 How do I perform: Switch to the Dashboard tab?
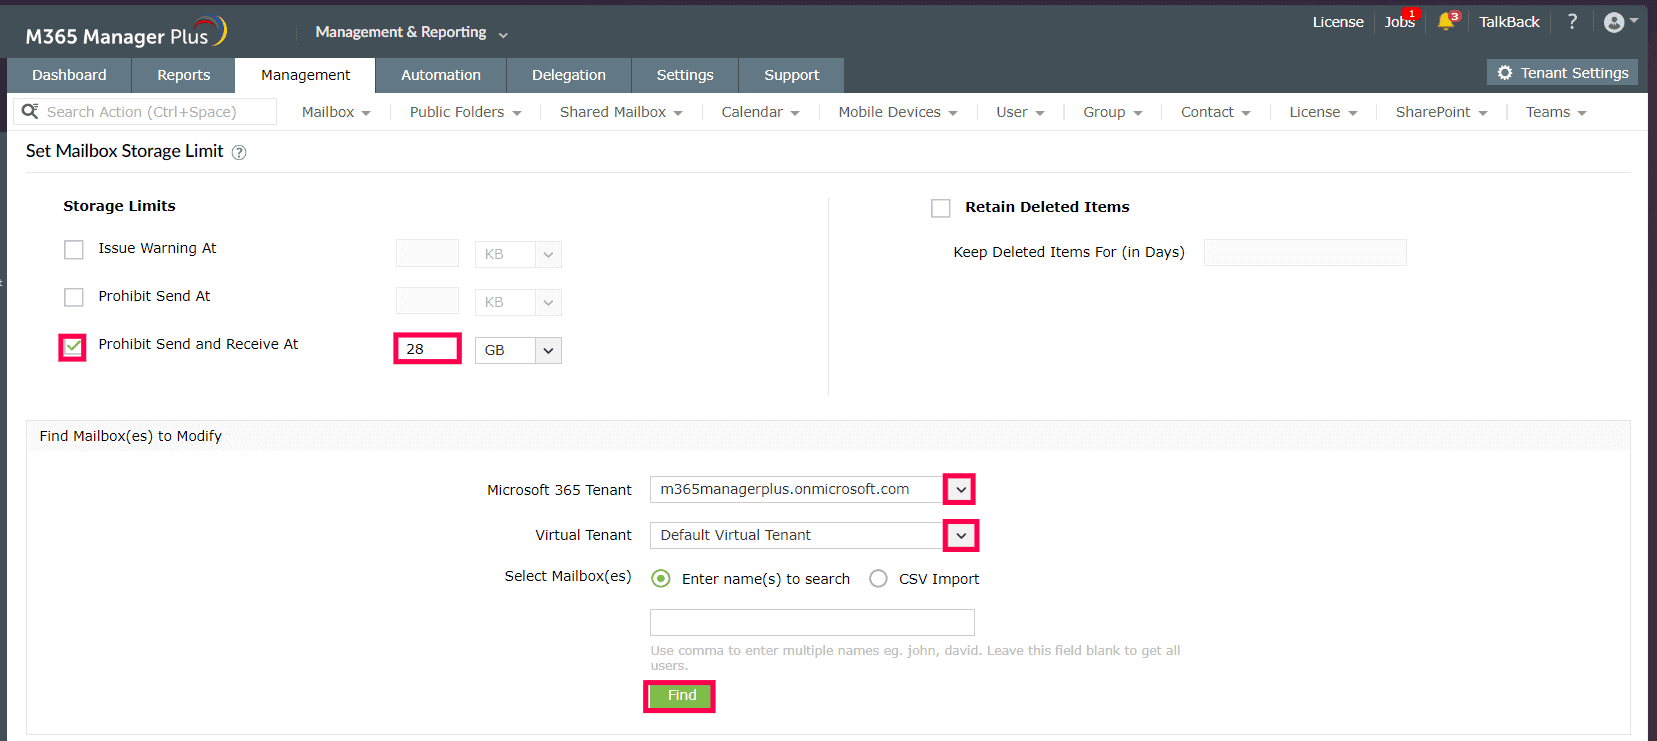(69, 75)
